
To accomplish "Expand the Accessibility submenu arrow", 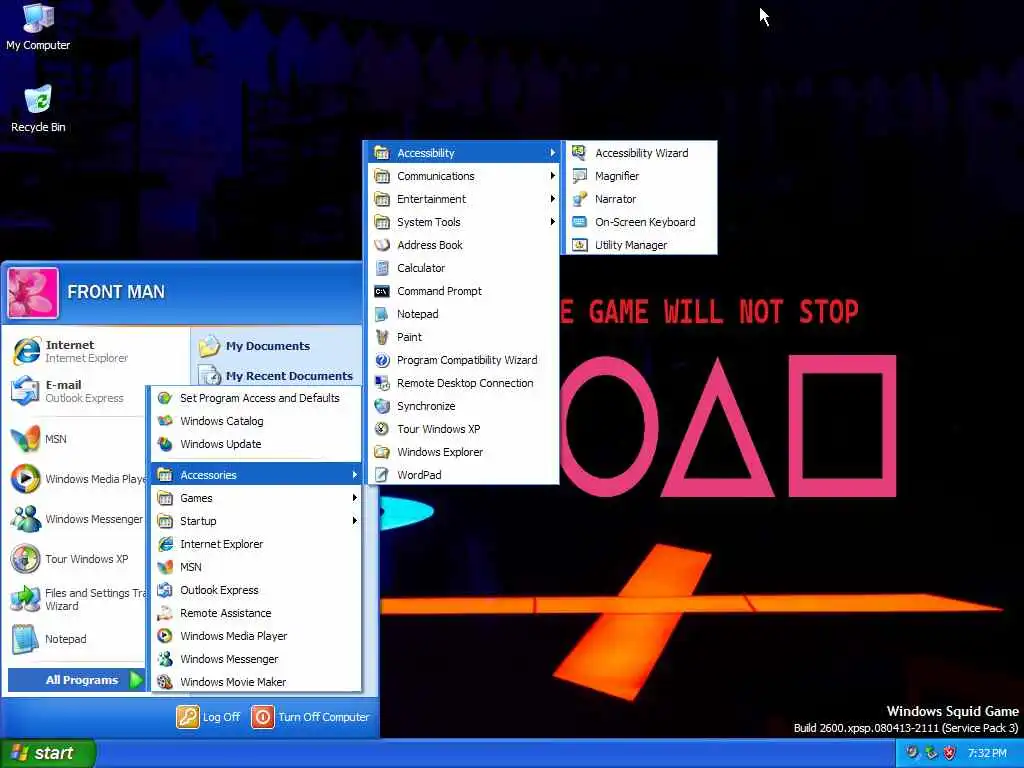I will point(552,153).
